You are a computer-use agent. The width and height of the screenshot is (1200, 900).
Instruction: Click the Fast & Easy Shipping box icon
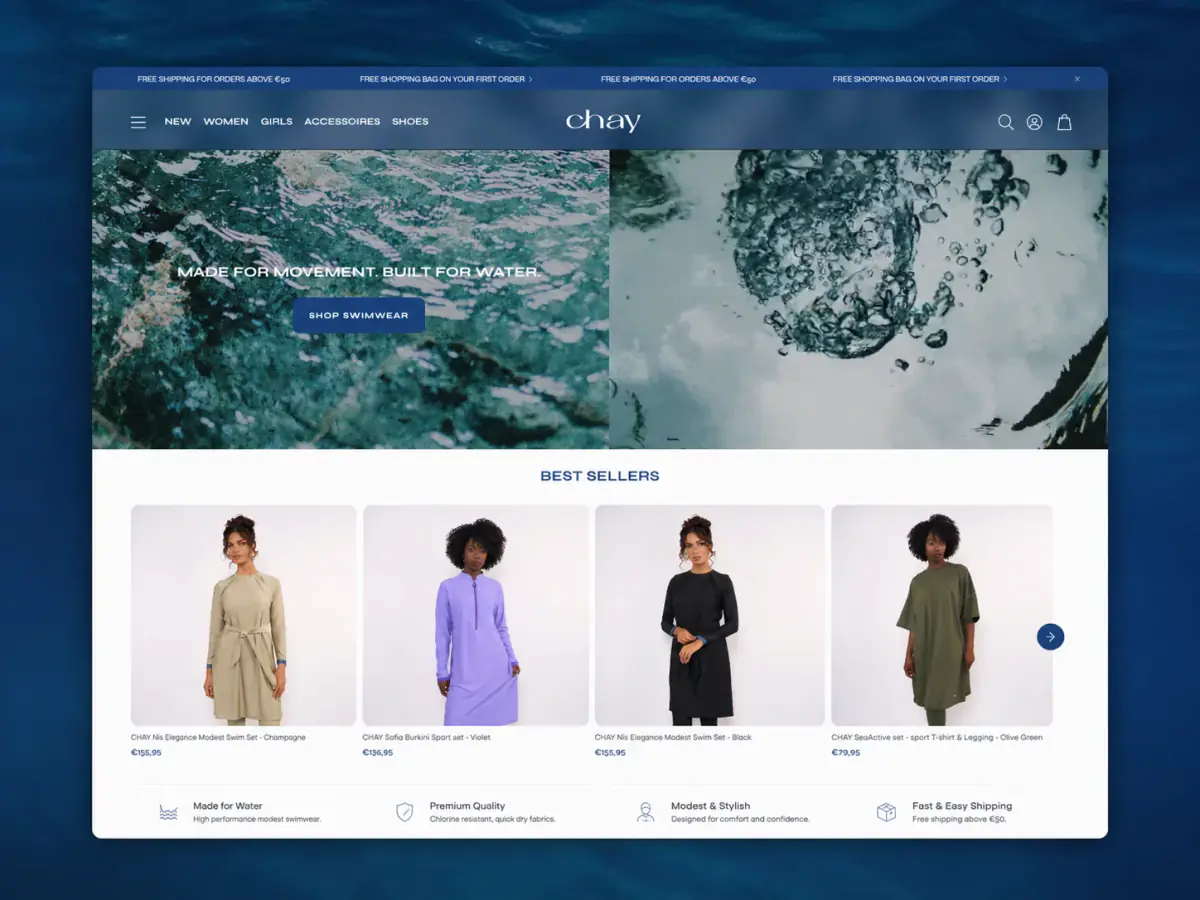886,812
